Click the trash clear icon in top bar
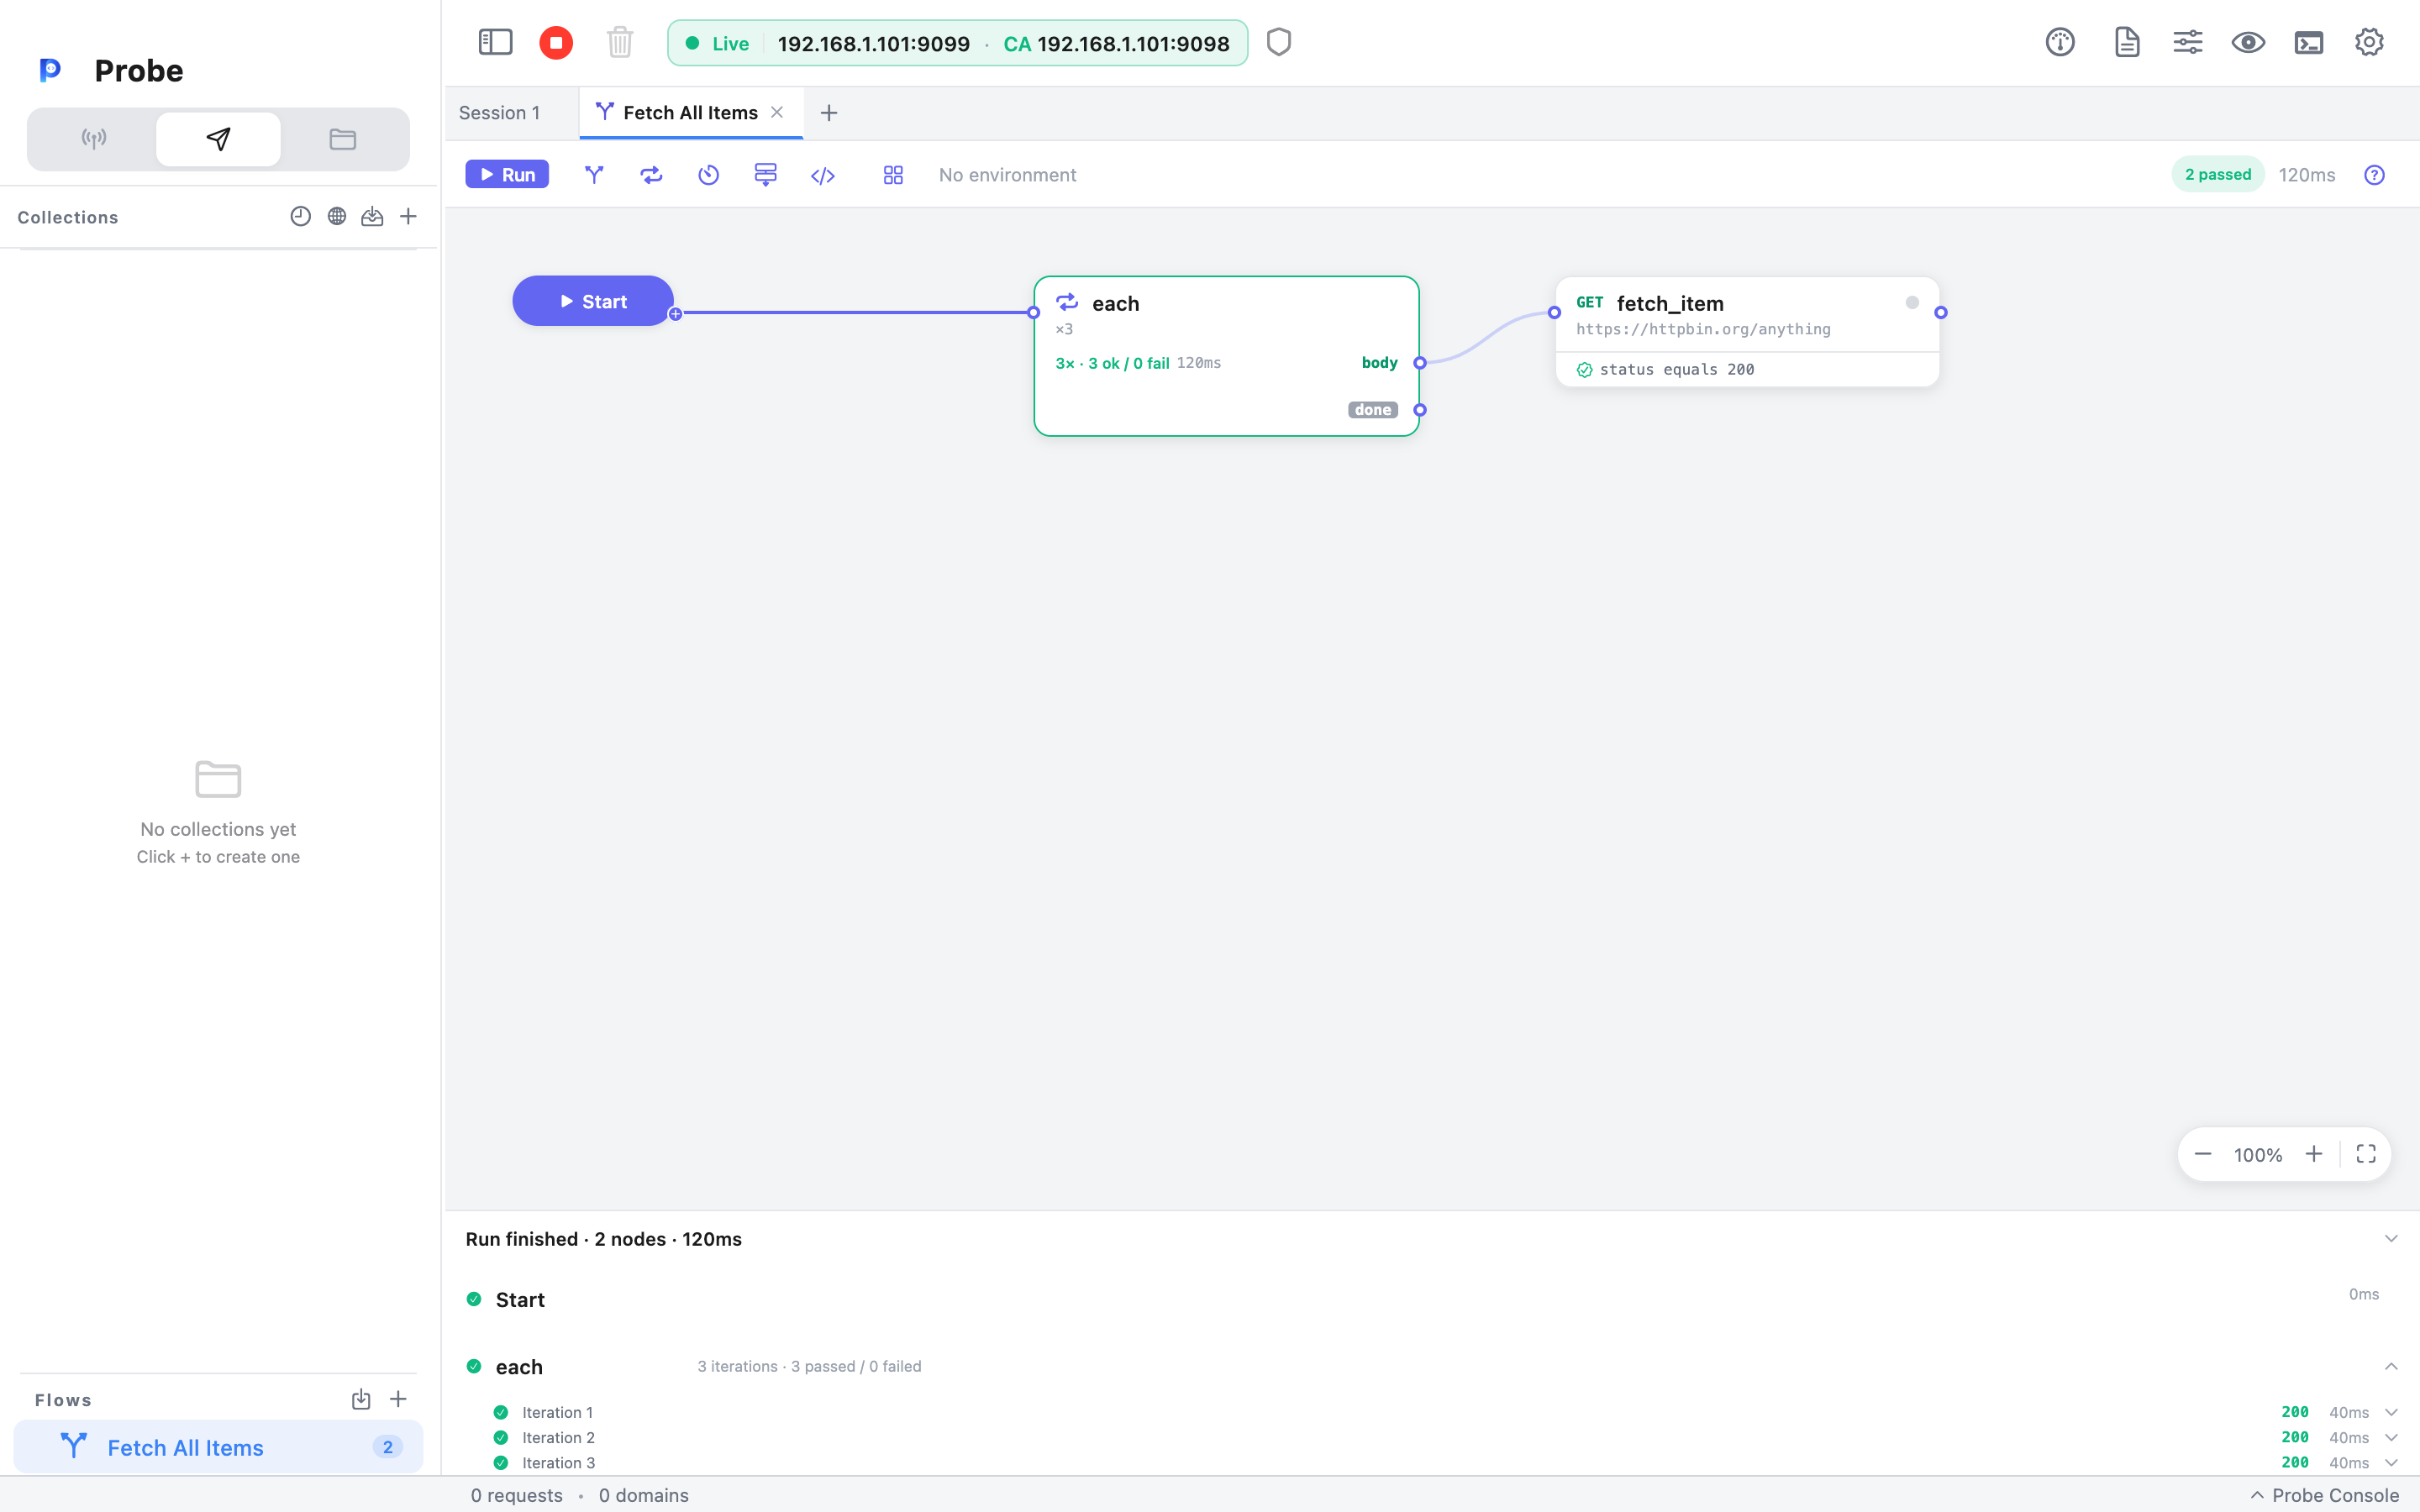The height and width of the screenshot is (1512, 2420). click(x=620, y=42)
